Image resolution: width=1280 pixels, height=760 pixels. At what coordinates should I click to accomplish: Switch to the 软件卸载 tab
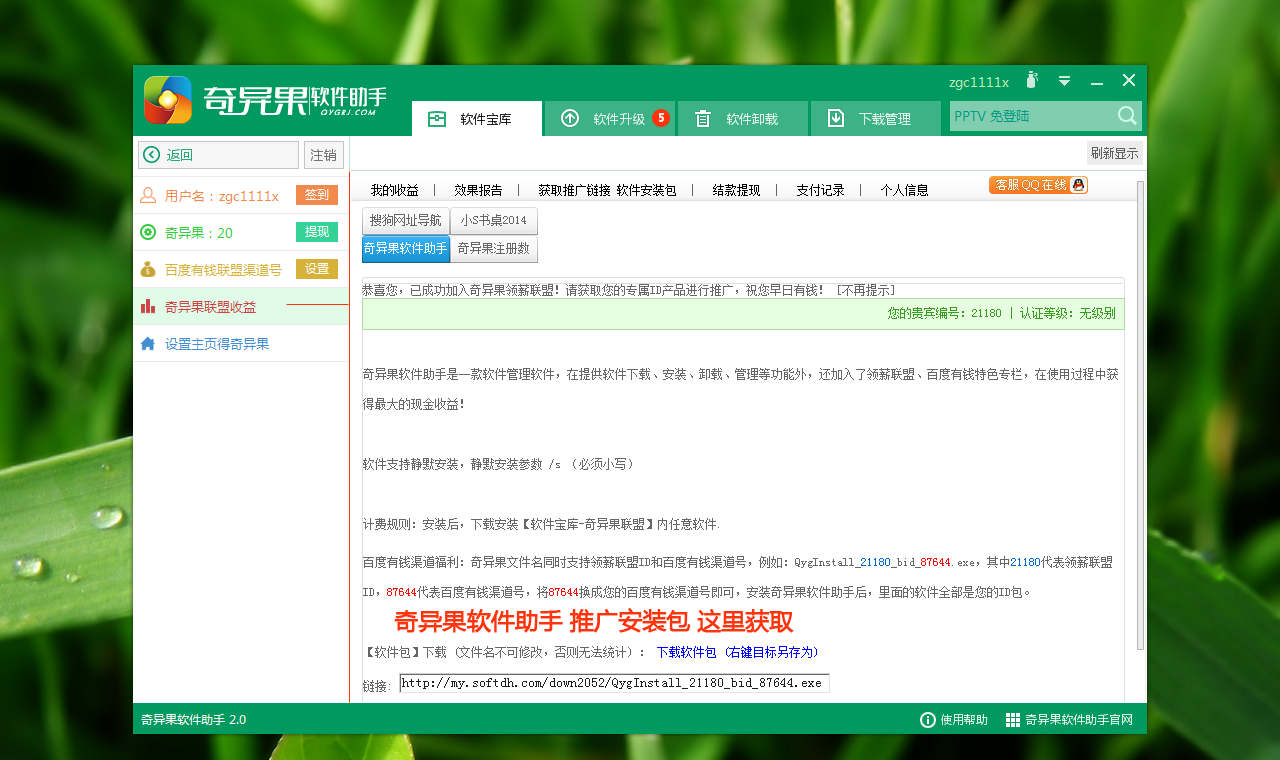coord(743,119)
